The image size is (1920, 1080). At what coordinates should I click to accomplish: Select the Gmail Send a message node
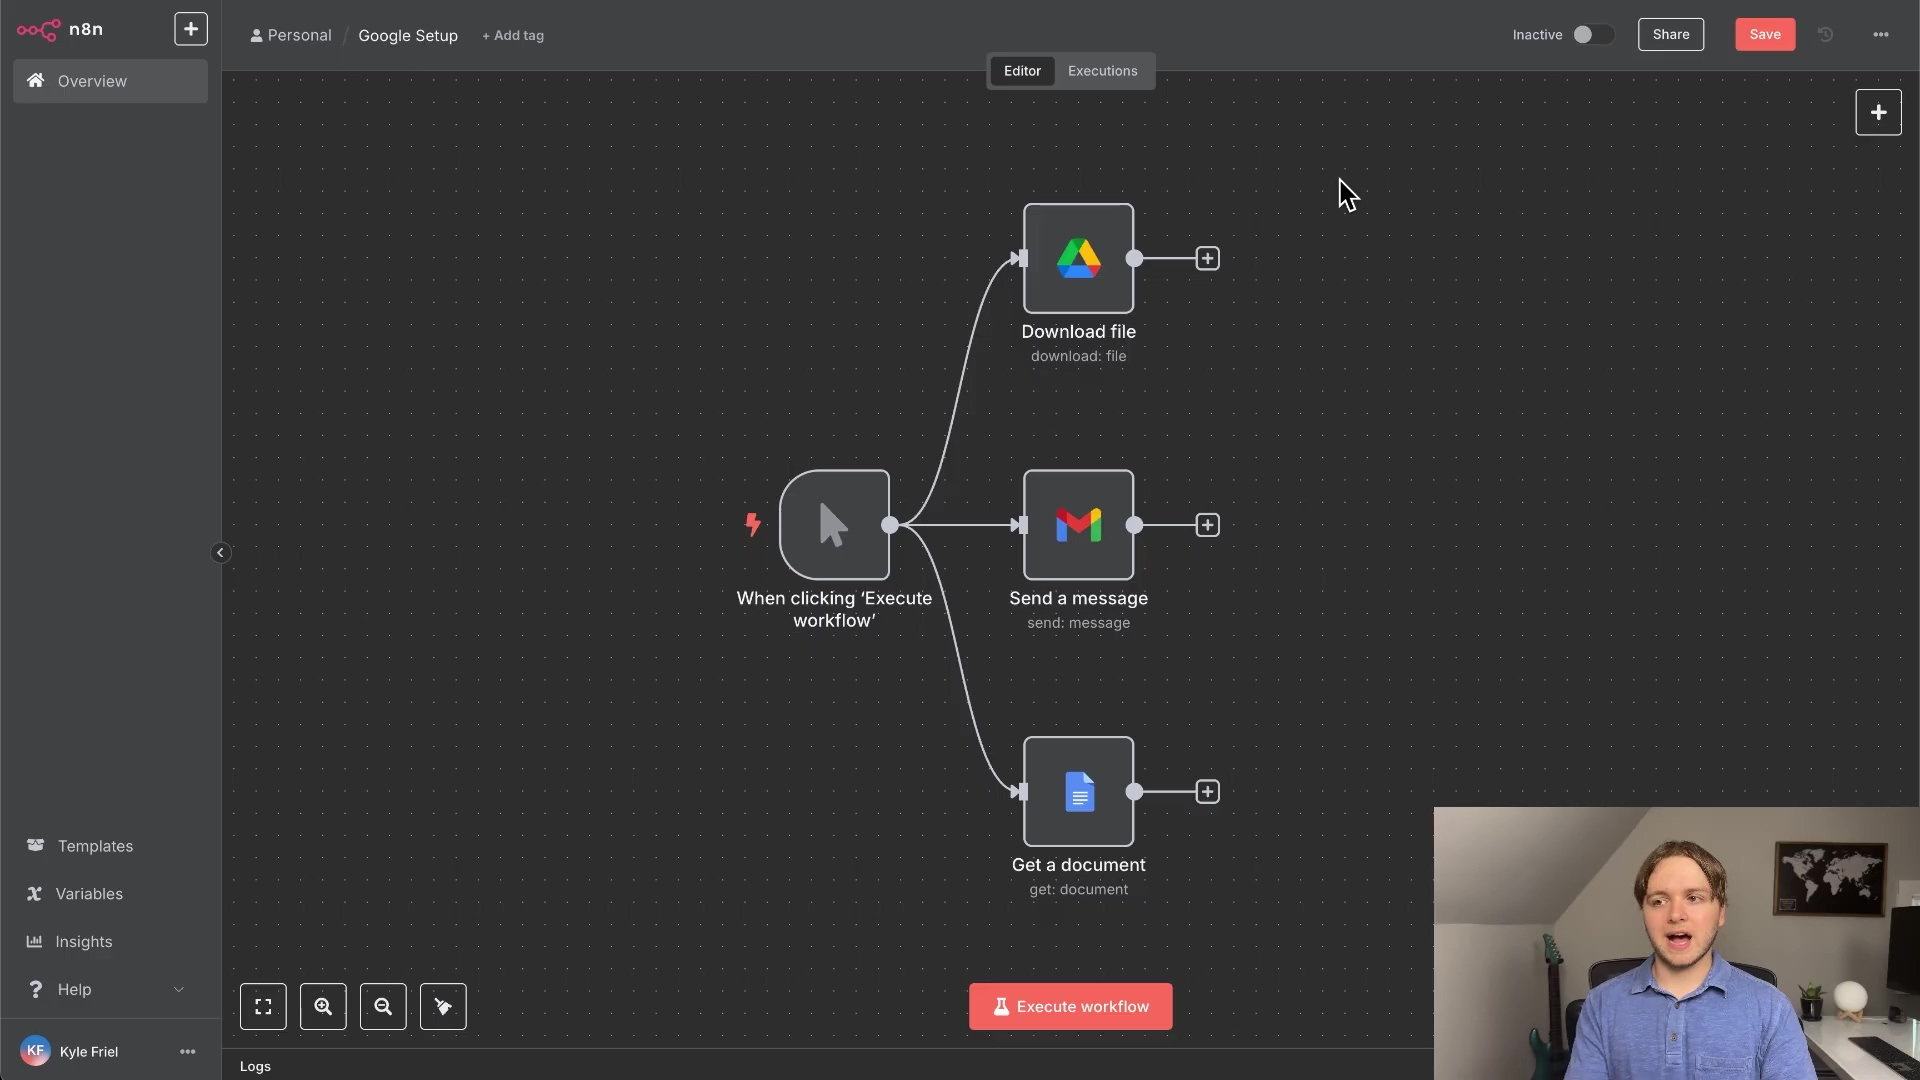coord(1078,525)
